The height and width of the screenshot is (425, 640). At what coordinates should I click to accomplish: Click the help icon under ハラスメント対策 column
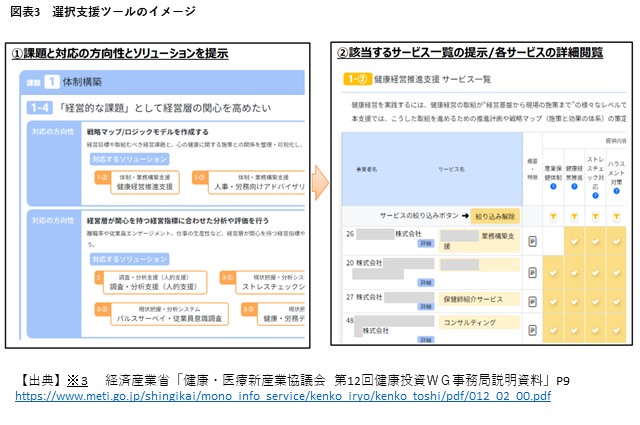pos(616,191)
